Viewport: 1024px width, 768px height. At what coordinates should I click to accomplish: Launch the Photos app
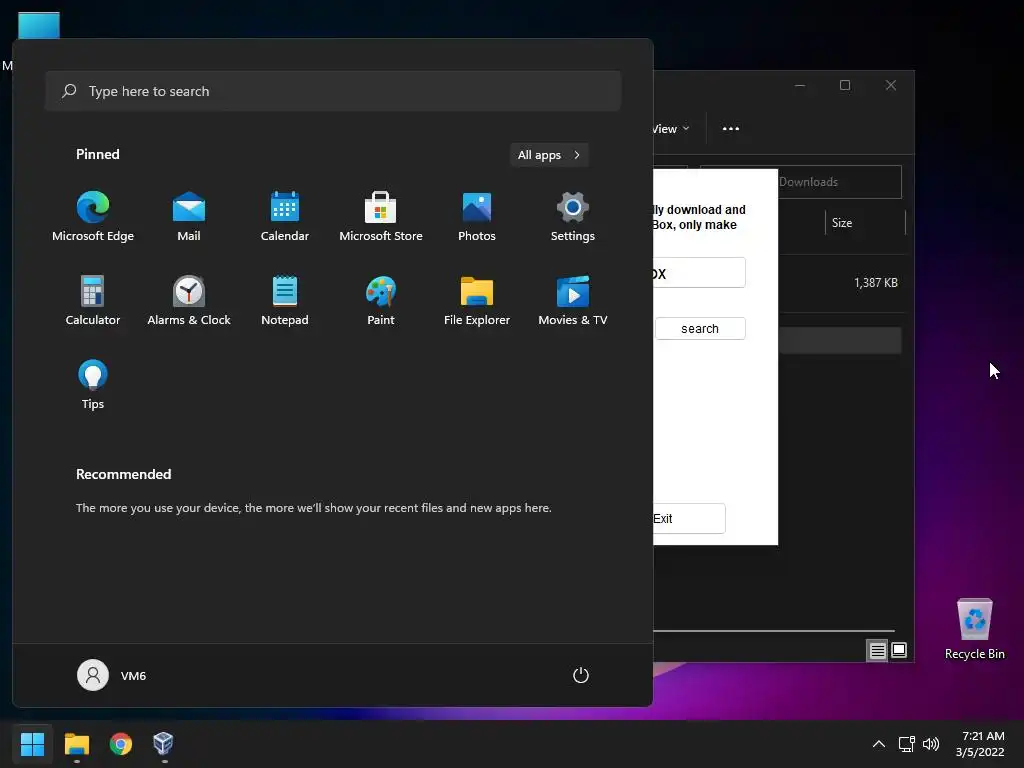(477, 217)
